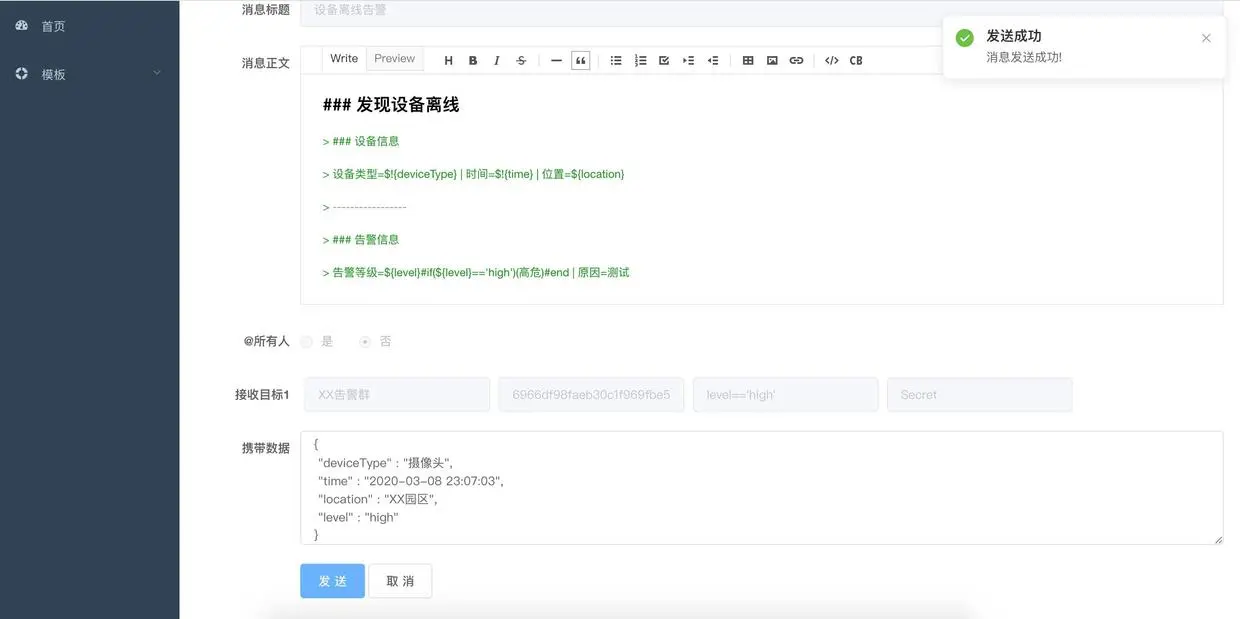This screenshot has height=619, width=1240.
Task: Insert a hyperlink
Action: 796,61
